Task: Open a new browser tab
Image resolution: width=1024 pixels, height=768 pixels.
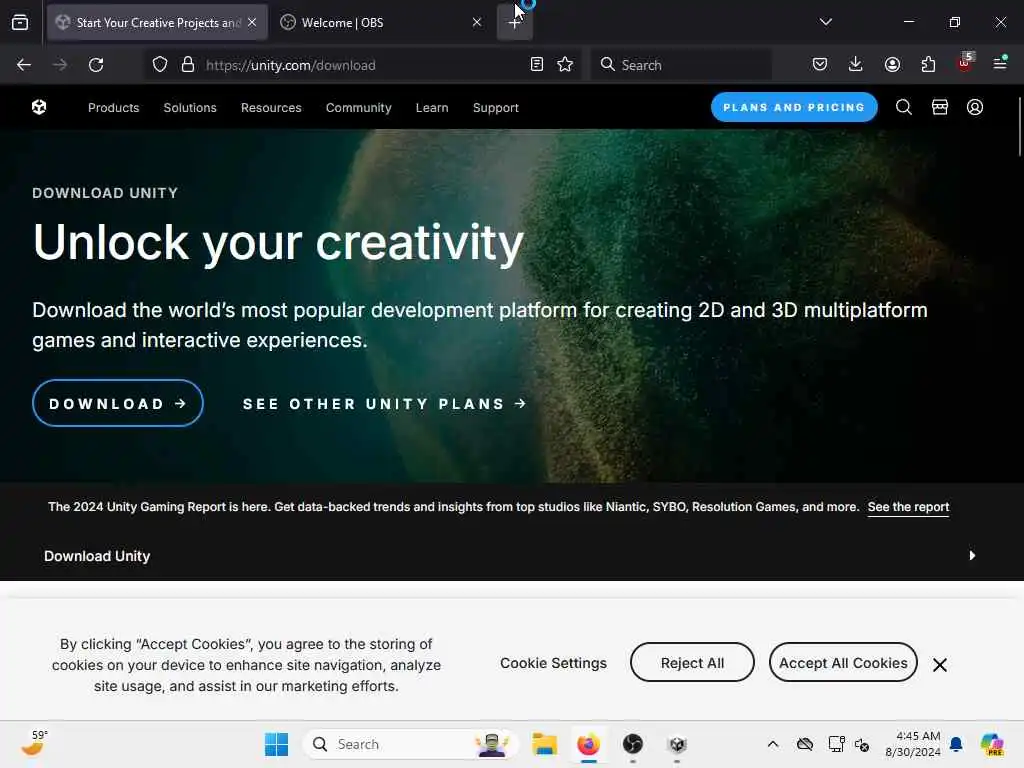Action: pos(515,22)
